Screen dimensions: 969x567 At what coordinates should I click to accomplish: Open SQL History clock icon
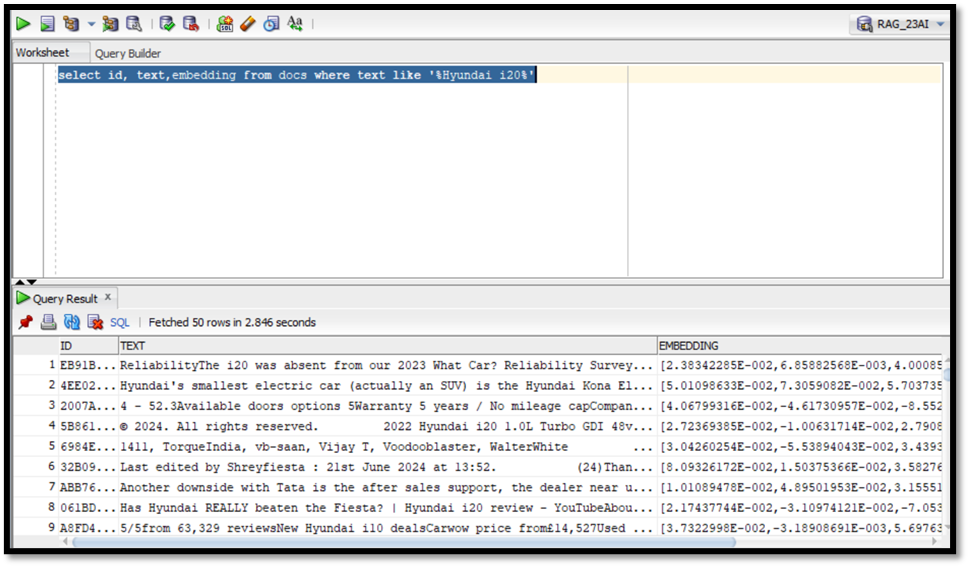click(271, 24)
